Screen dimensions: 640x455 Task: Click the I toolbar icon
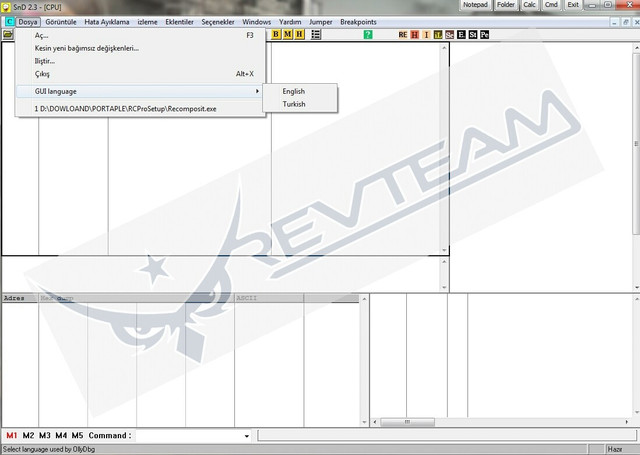pyautogui.click(x=426, y=35)
